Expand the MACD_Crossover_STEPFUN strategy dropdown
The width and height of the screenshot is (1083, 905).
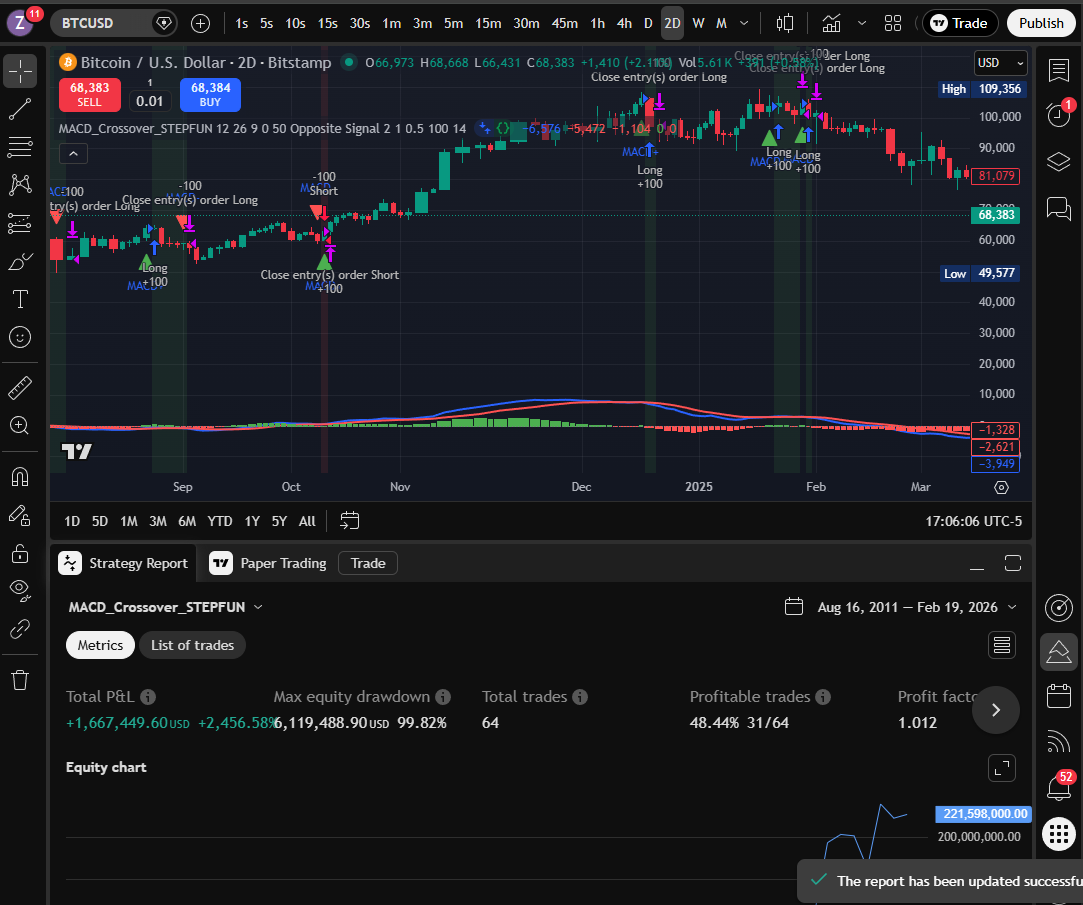coord(258,607)
